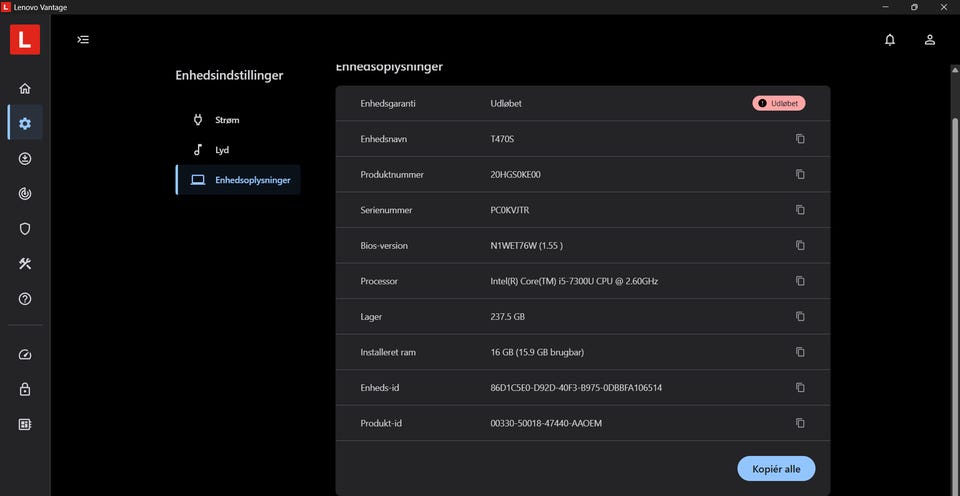Click the N1WET76W (1.55 ) BIOS text
960x496 pixels.
coord(527,246)
